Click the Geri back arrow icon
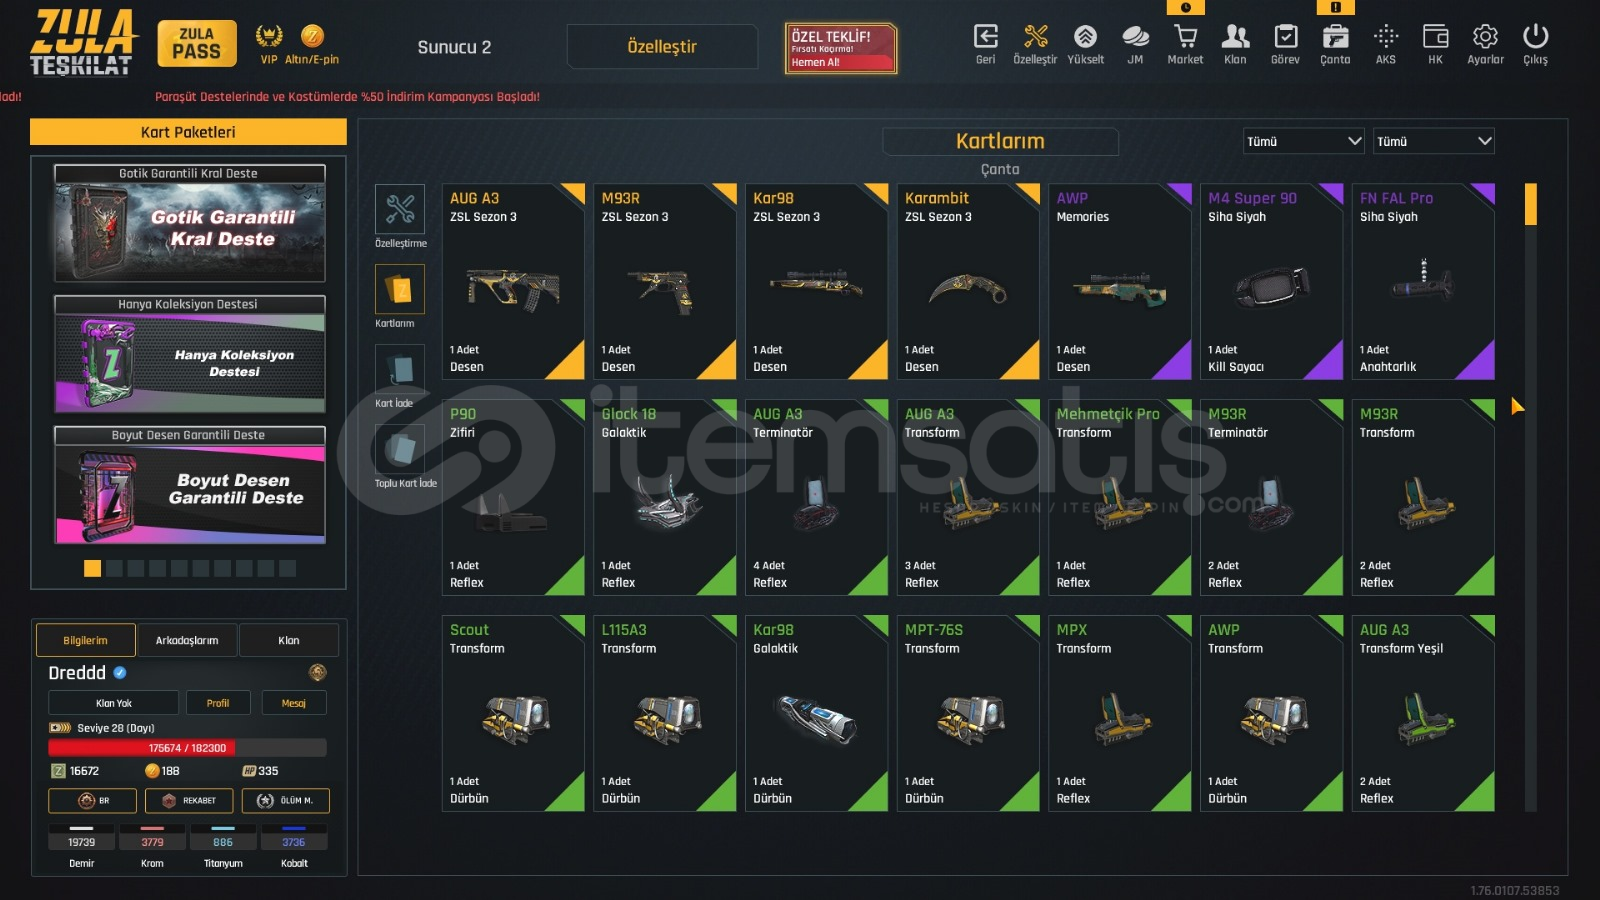Image resolution: width=1600 pixels, height=900 pixels. tap(986, 38)
